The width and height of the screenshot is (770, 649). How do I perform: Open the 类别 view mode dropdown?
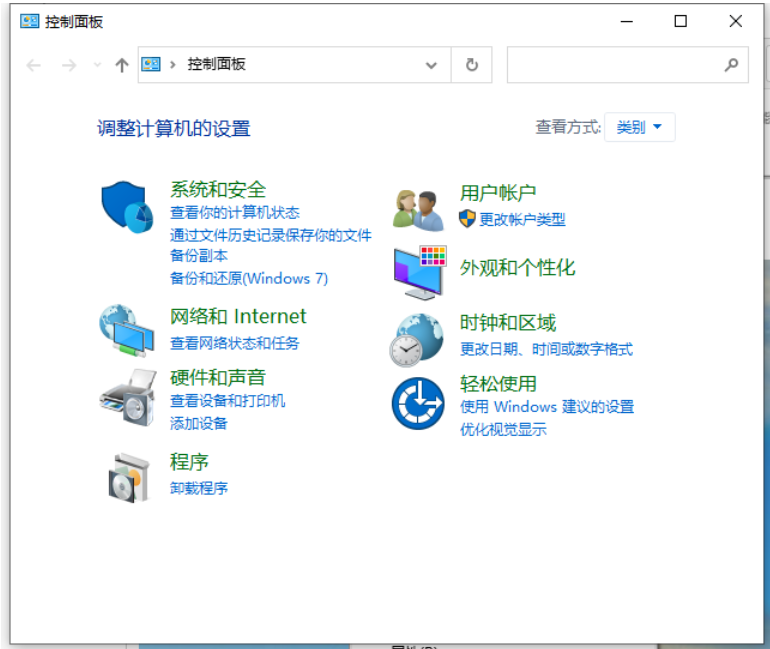pos(640,127)
